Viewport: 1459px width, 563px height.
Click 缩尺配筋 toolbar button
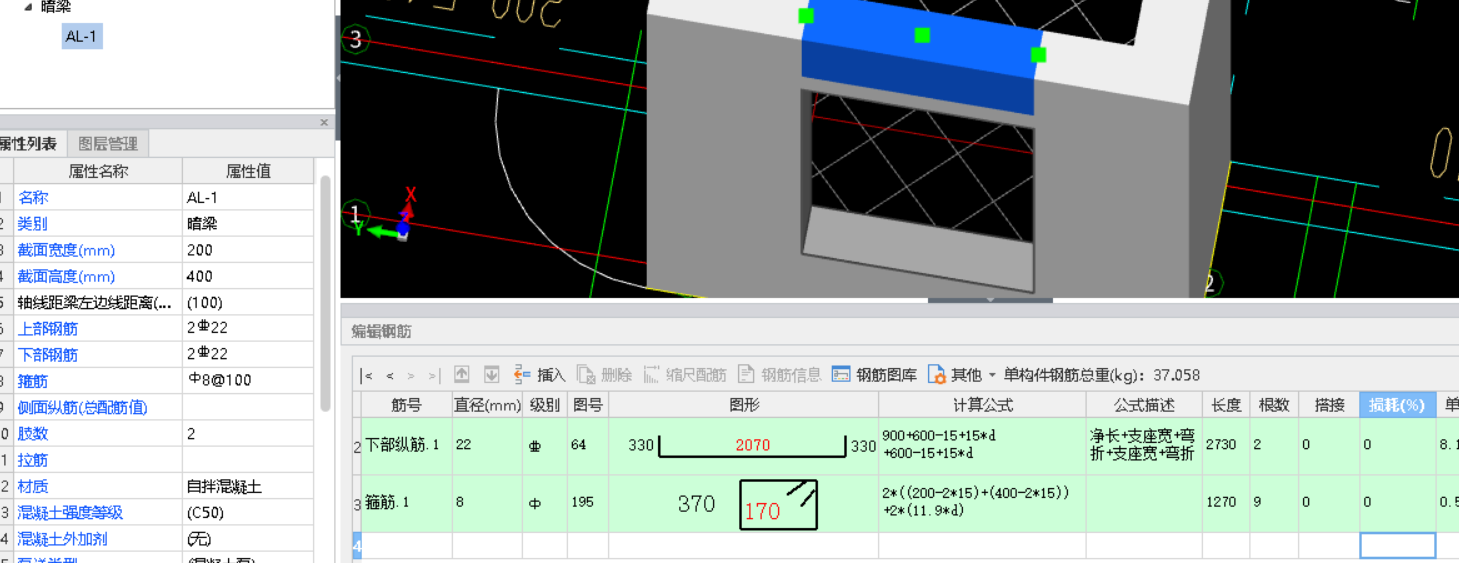[x=685, y=375]
